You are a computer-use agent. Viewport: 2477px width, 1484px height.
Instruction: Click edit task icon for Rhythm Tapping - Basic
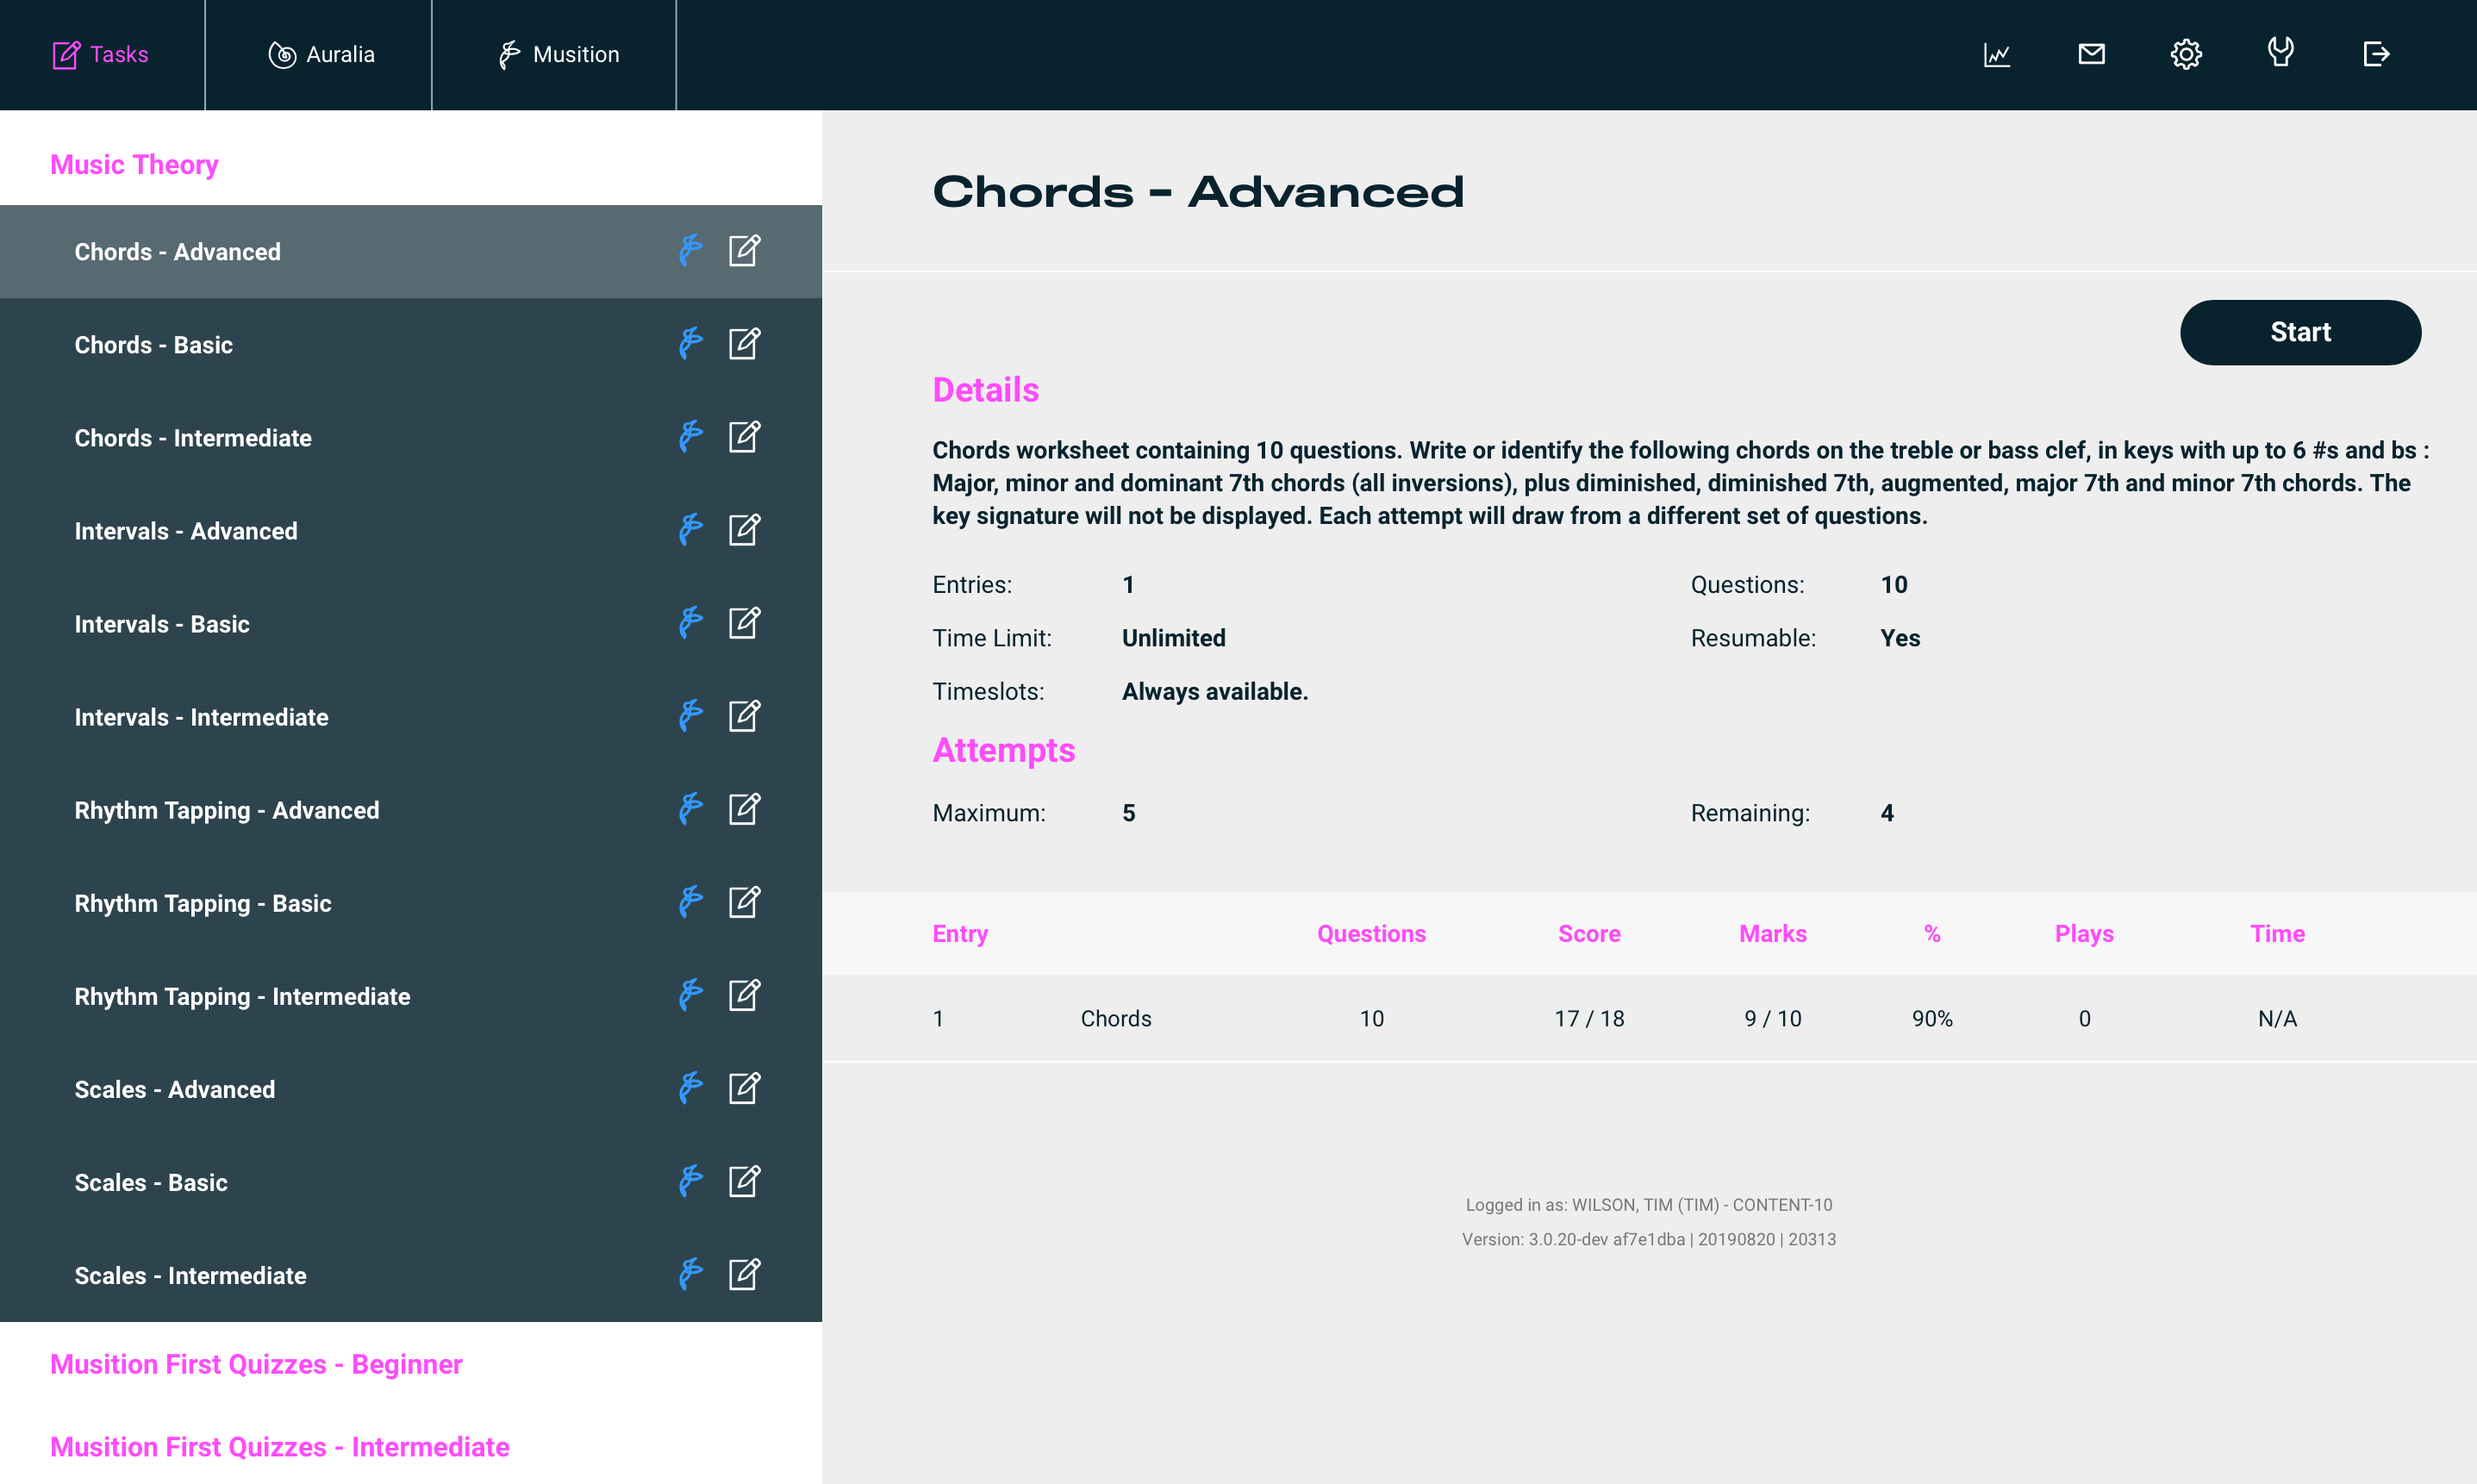tap(744, 902)
